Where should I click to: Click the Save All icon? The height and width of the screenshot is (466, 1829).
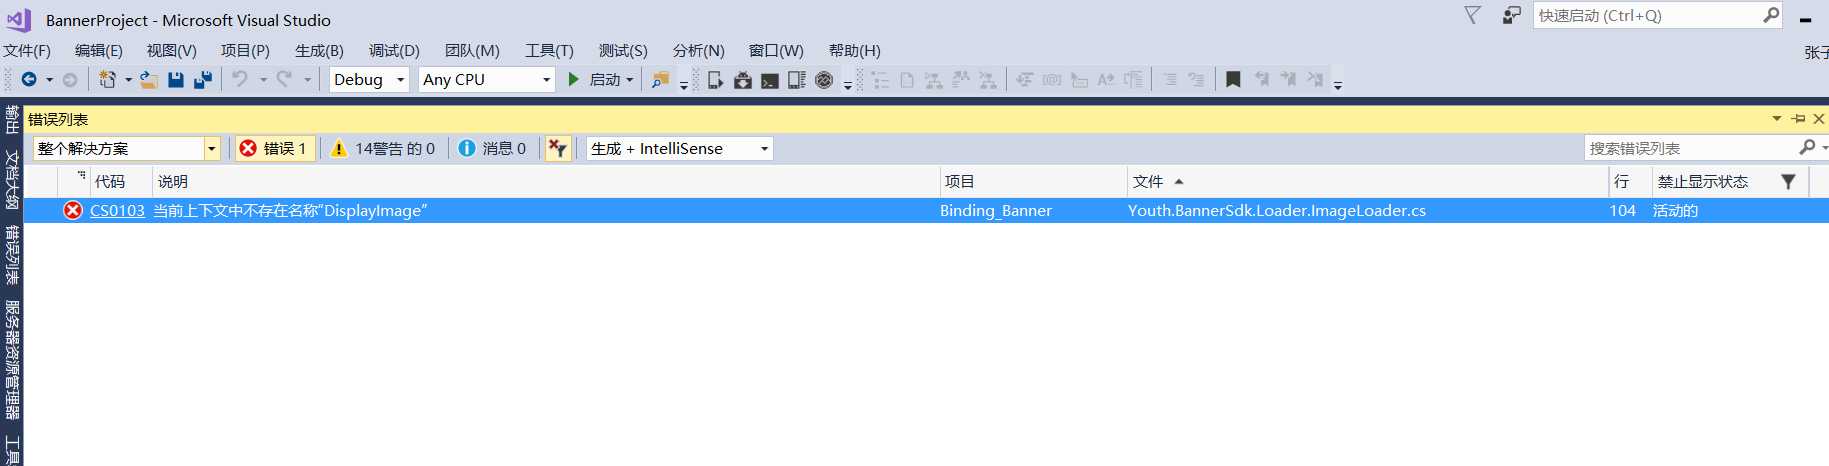pos(203,79)
